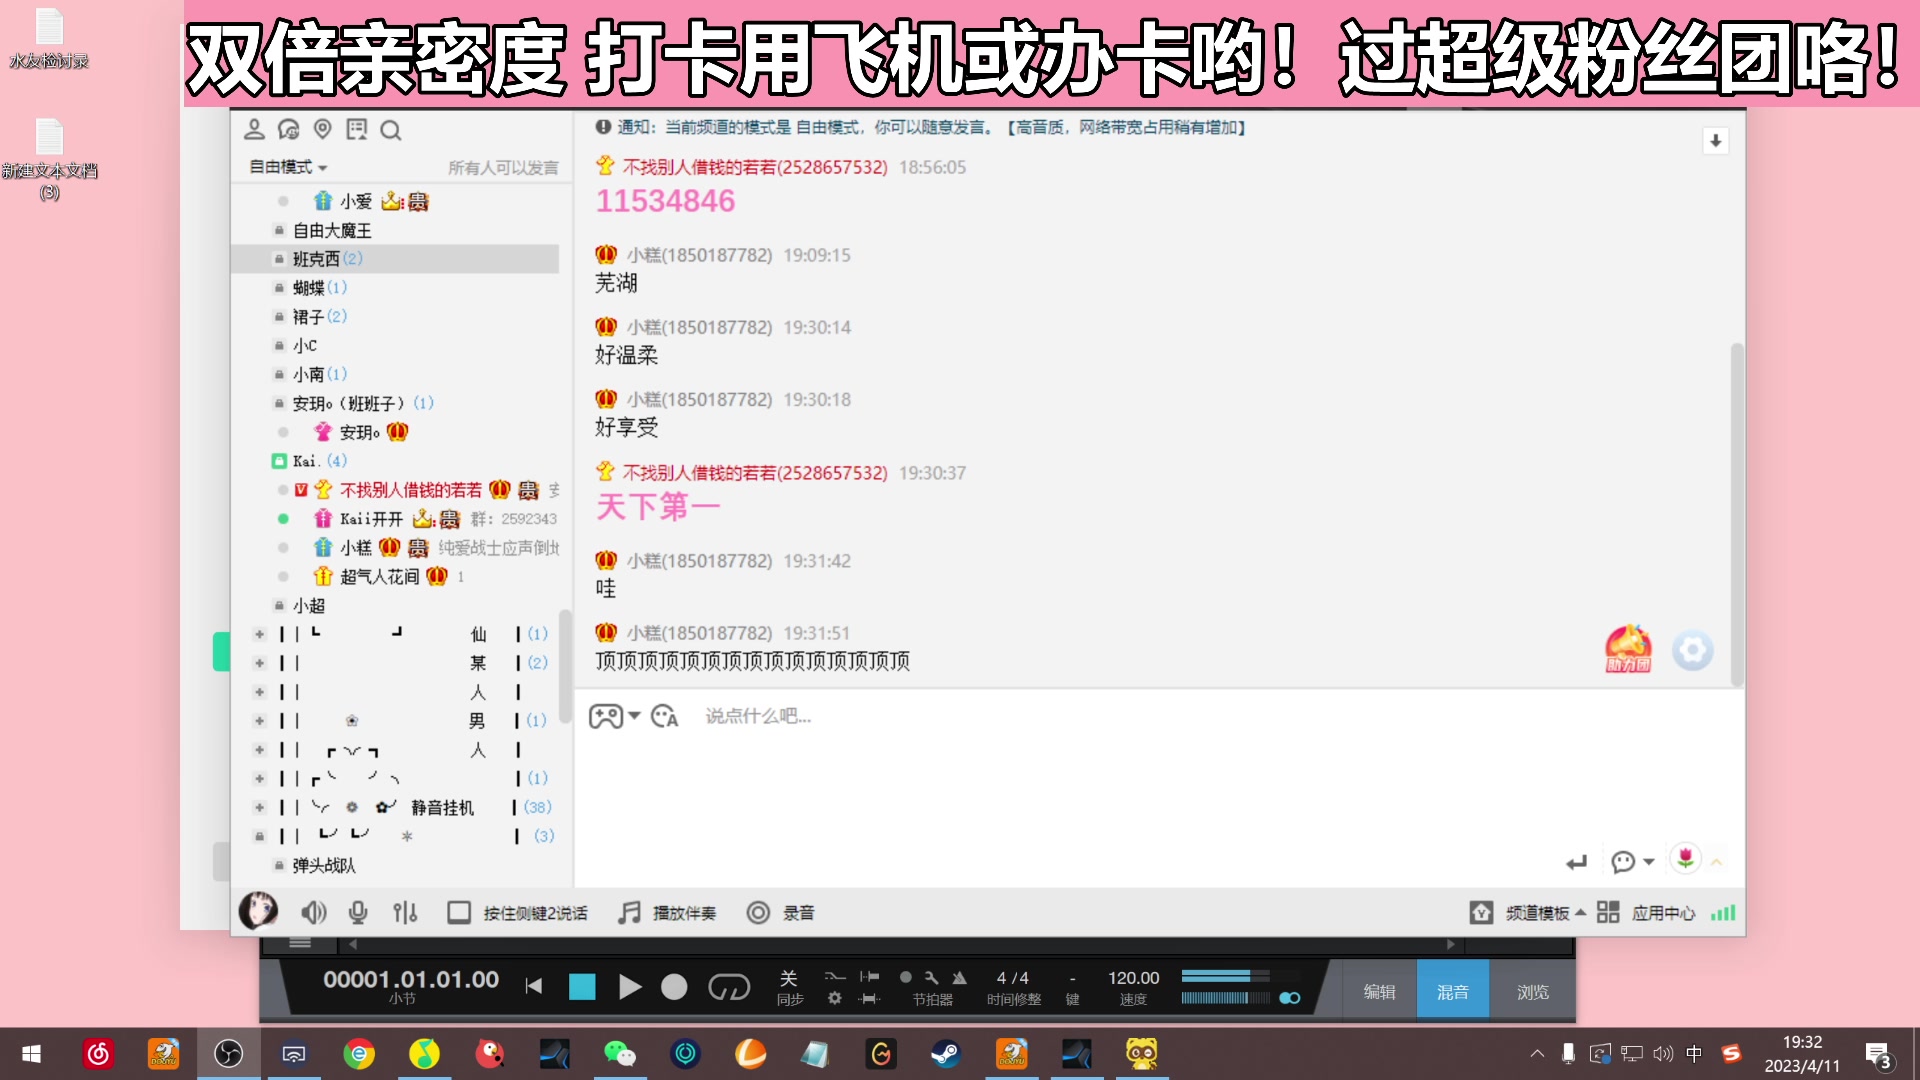The image size is (1920, 1080).
Task: Open the 自由模式 dropdown
Action: [x=288, y=167]
